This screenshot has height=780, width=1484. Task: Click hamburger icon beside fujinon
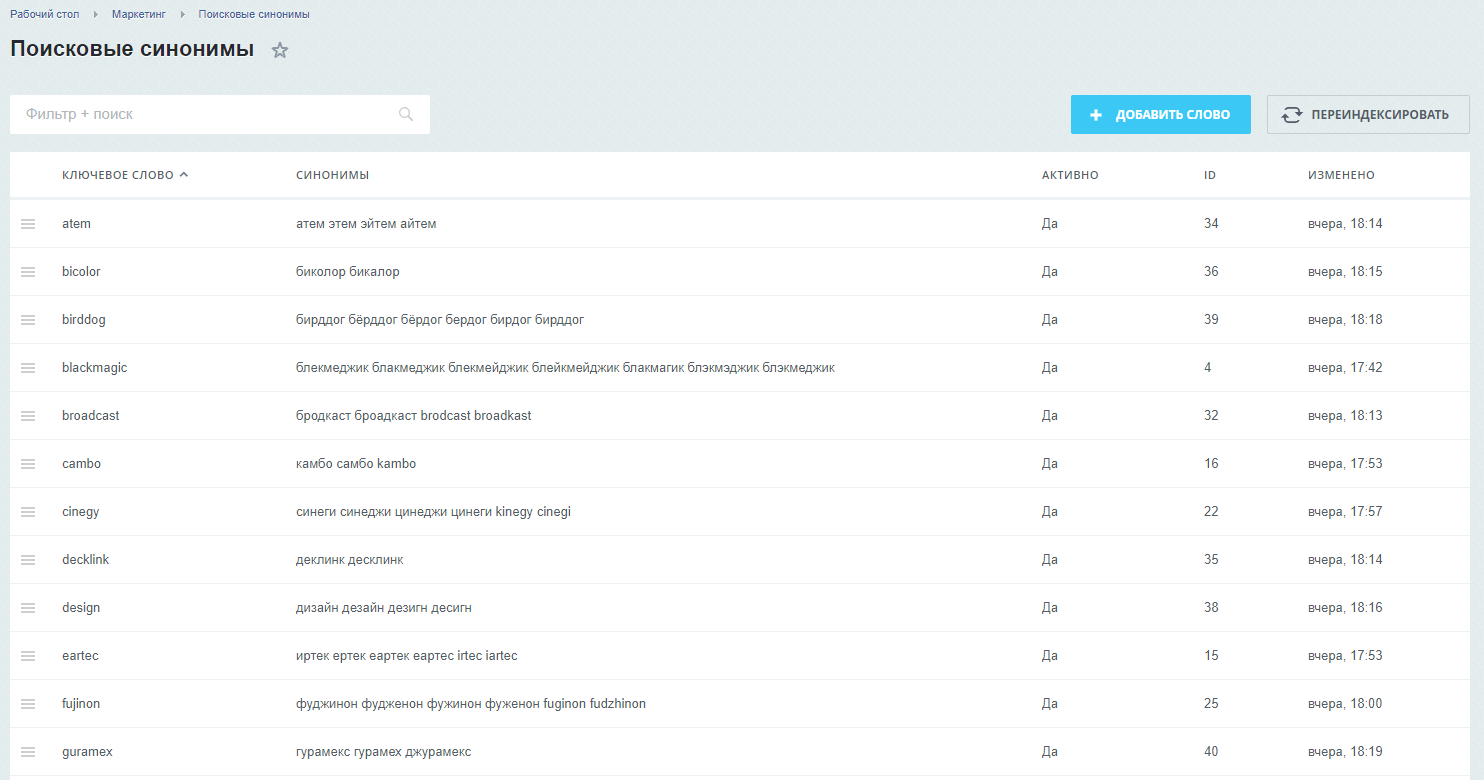point(28,704)
